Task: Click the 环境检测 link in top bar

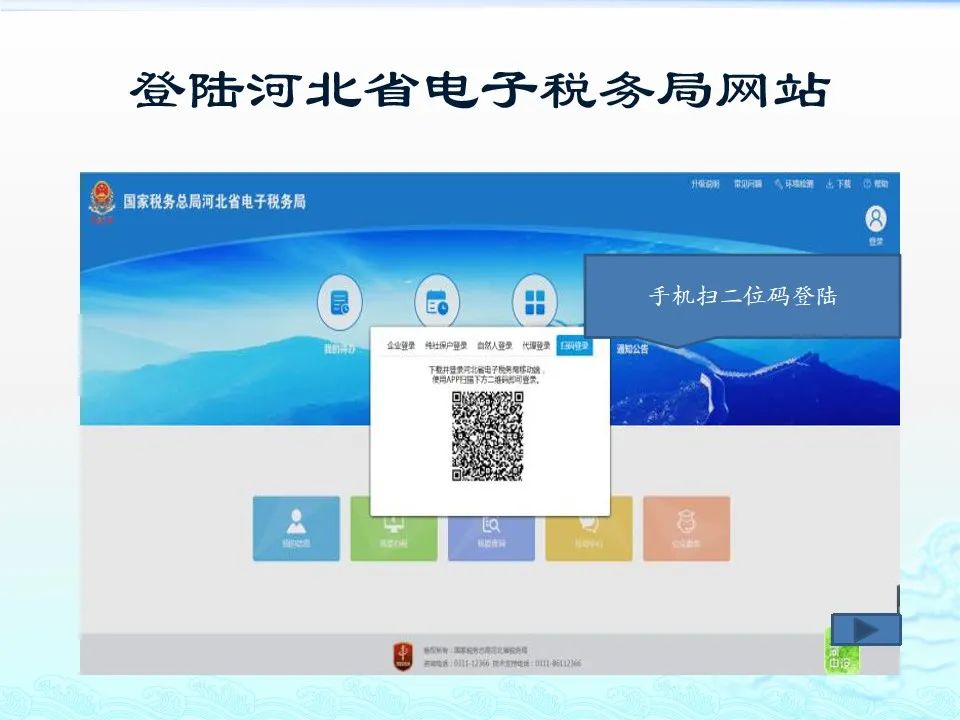Action: (794, 184)
